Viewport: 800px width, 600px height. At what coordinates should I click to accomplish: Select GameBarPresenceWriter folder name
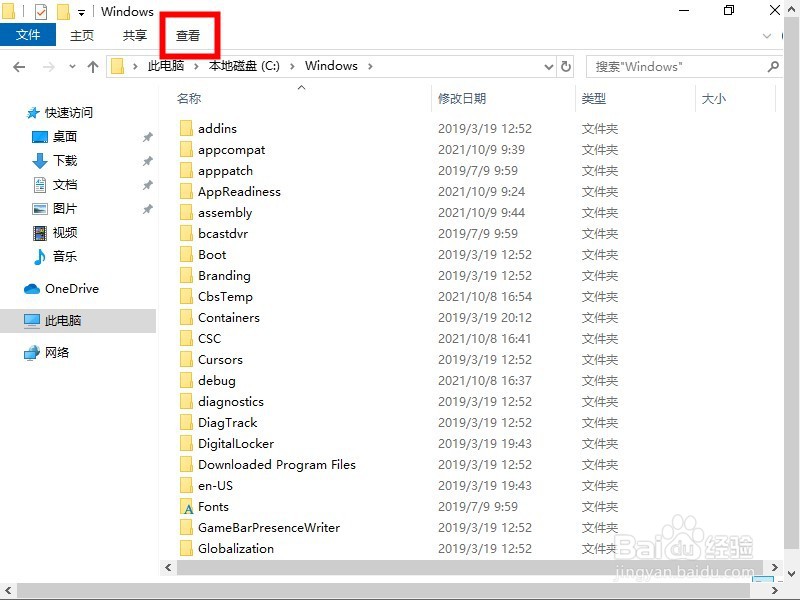[x=269, y=528]
